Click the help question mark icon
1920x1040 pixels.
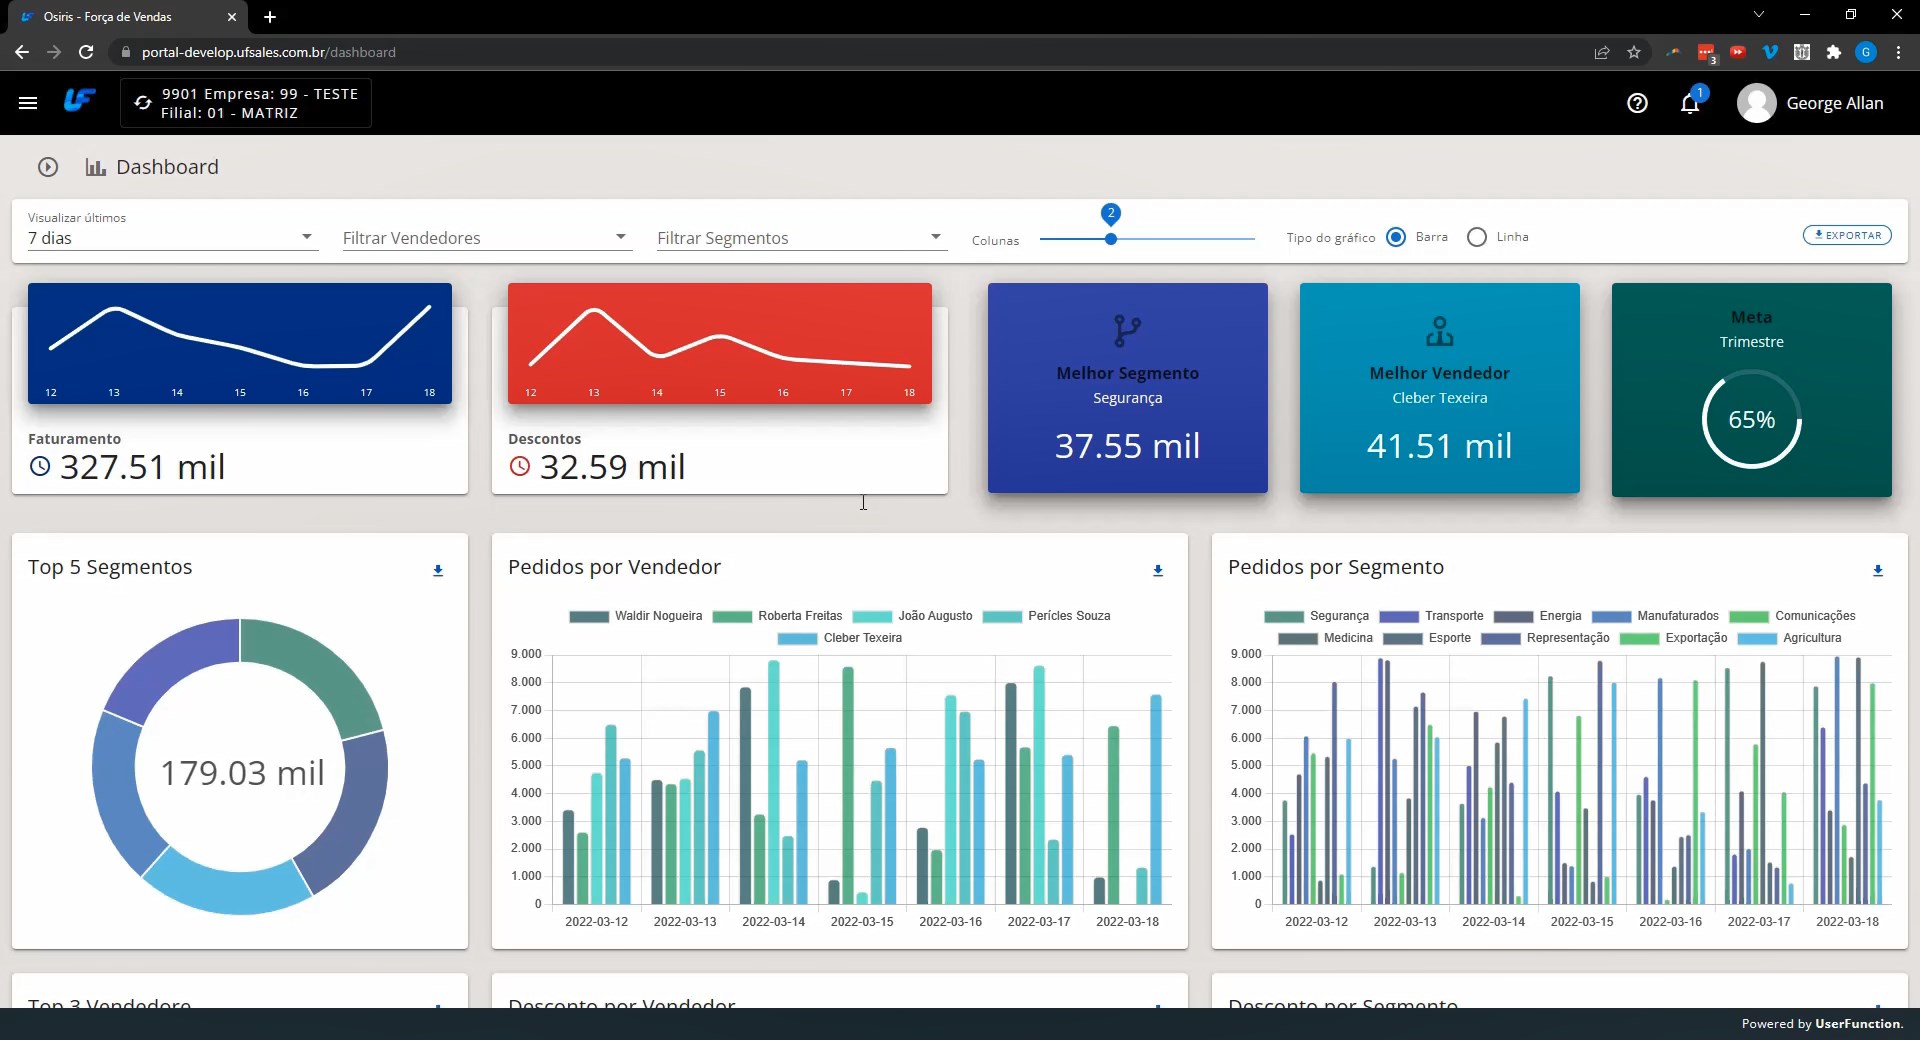click(x=1637, y=103)
